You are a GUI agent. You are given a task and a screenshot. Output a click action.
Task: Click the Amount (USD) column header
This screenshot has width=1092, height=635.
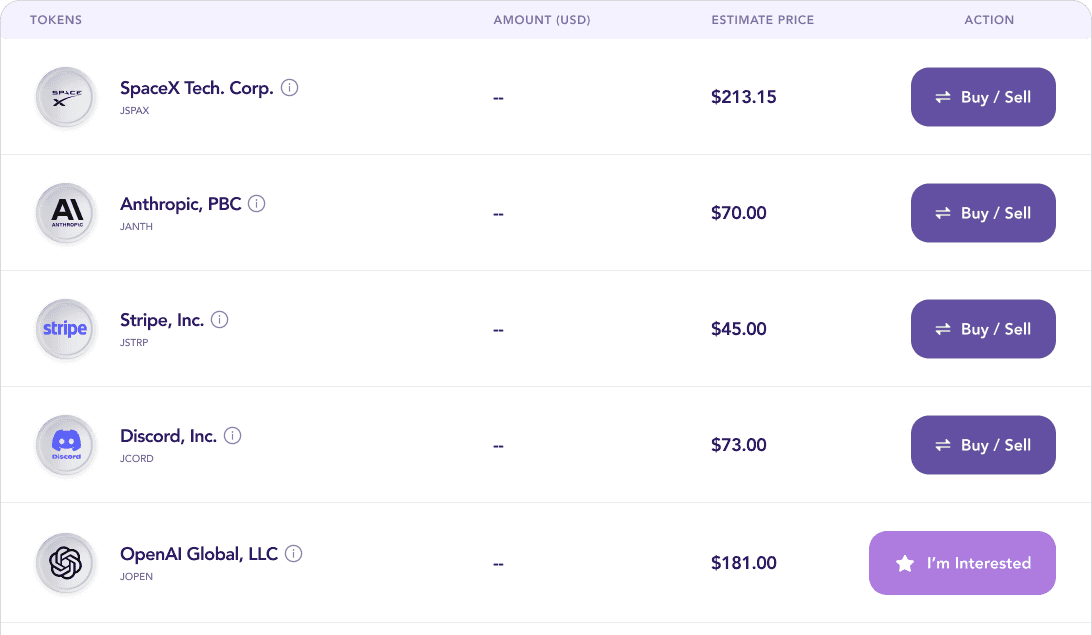click(542, 20)
